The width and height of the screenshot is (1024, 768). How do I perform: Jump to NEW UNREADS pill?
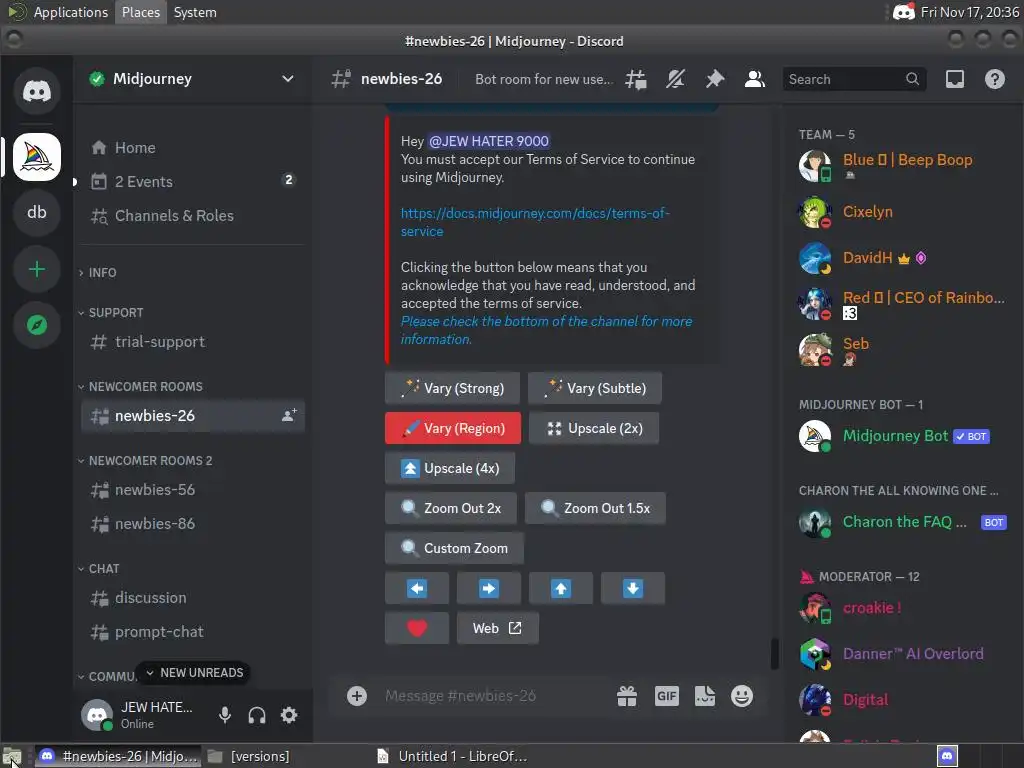193,673
